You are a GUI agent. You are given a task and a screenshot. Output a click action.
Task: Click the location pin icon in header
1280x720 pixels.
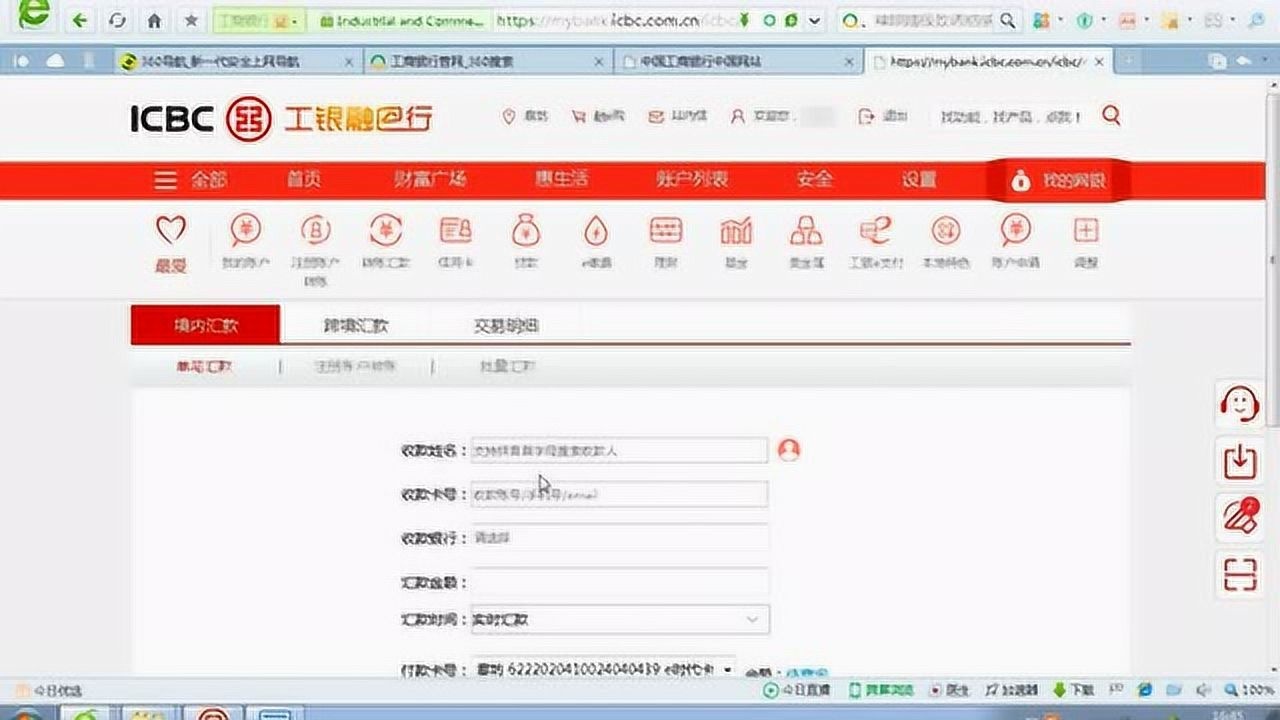508,117
